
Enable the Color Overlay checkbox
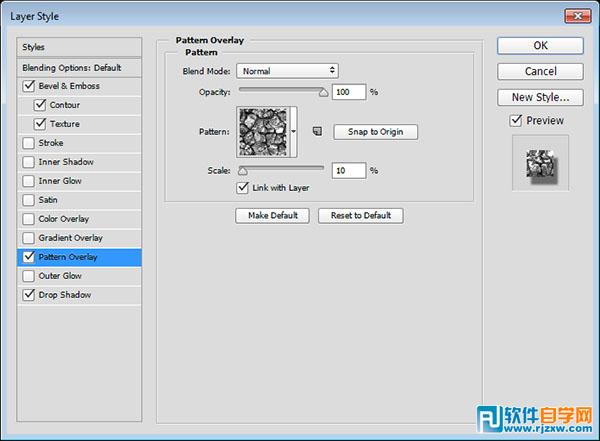pyautogui.click(x=29, y=219)
